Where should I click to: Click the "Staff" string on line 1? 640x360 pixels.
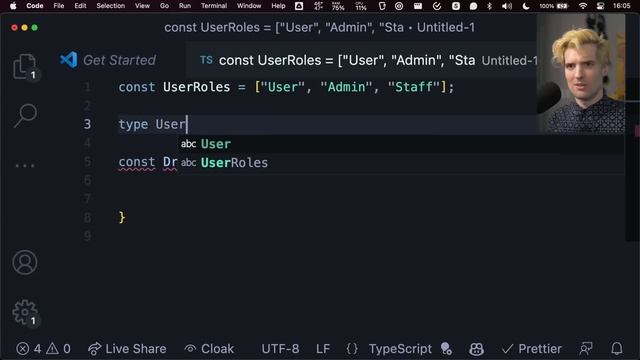tap(414, 87)
